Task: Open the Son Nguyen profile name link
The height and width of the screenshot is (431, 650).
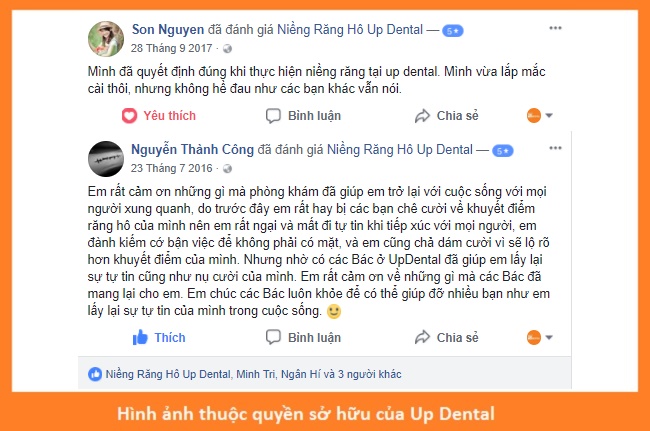Action: tap(168, 29)
